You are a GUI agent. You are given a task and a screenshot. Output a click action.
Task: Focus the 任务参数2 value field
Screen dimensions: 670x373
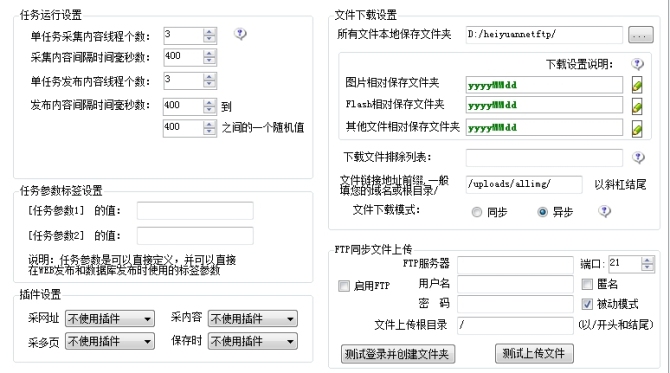tap(195, 236)
